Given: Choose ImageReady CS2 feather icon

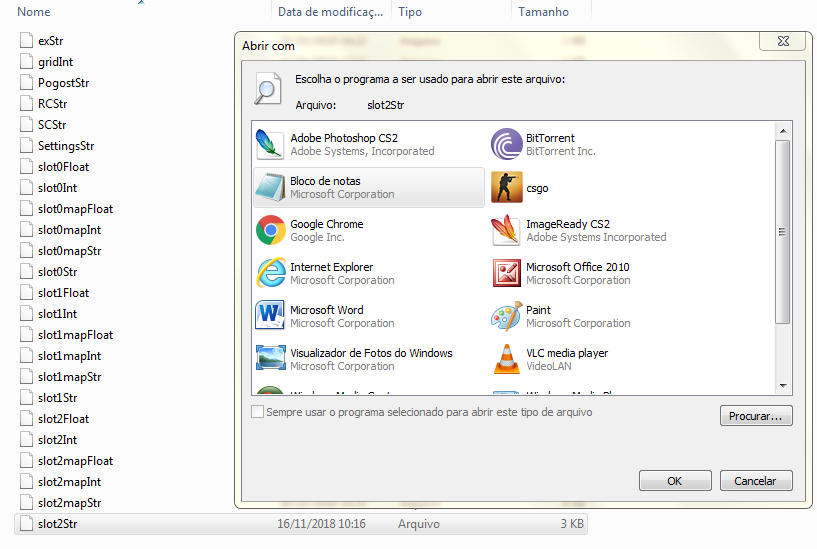Looking at the screenshot, I should (x=505, y=230).
